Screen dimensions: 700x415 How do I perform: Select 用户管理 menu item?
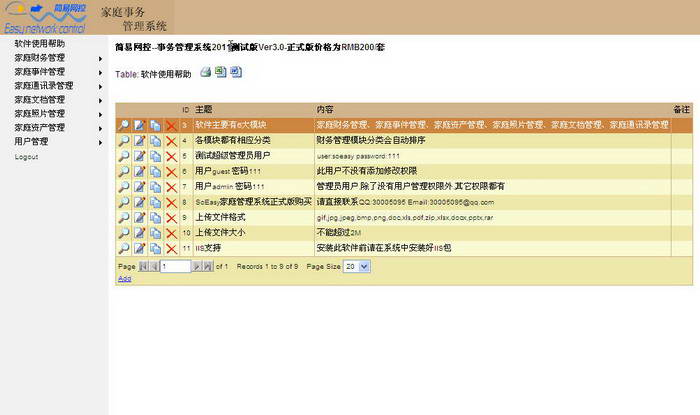point(31,141)
